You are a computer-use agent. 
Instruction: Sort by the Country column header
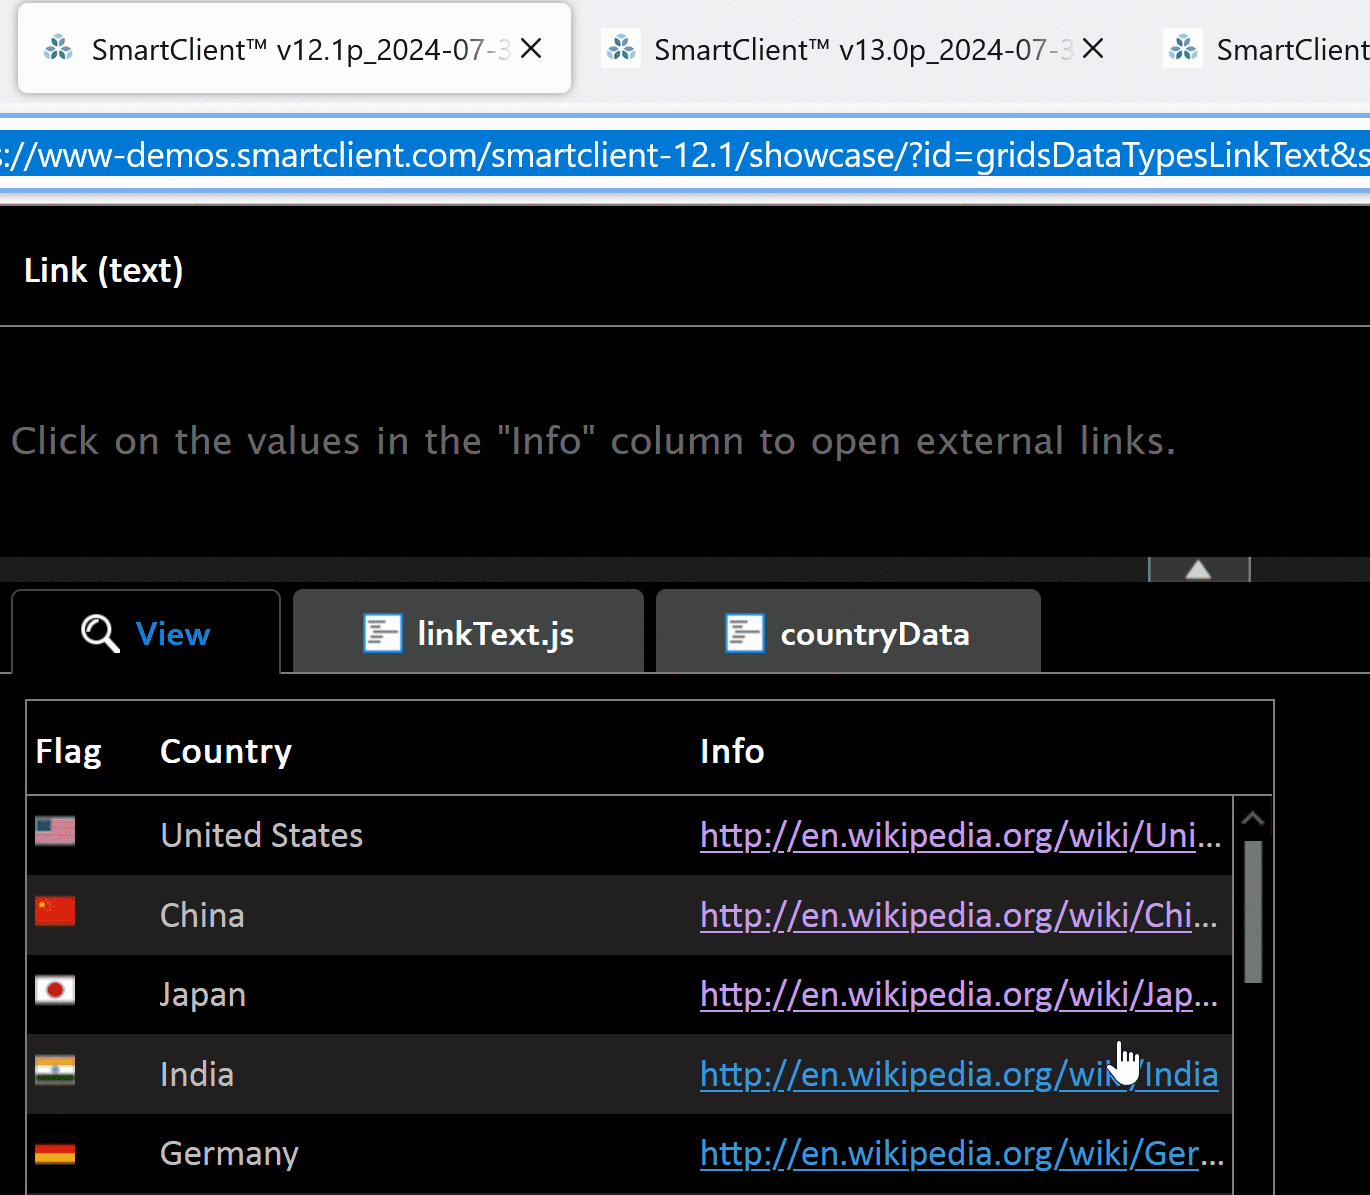(x=422, y=751)
